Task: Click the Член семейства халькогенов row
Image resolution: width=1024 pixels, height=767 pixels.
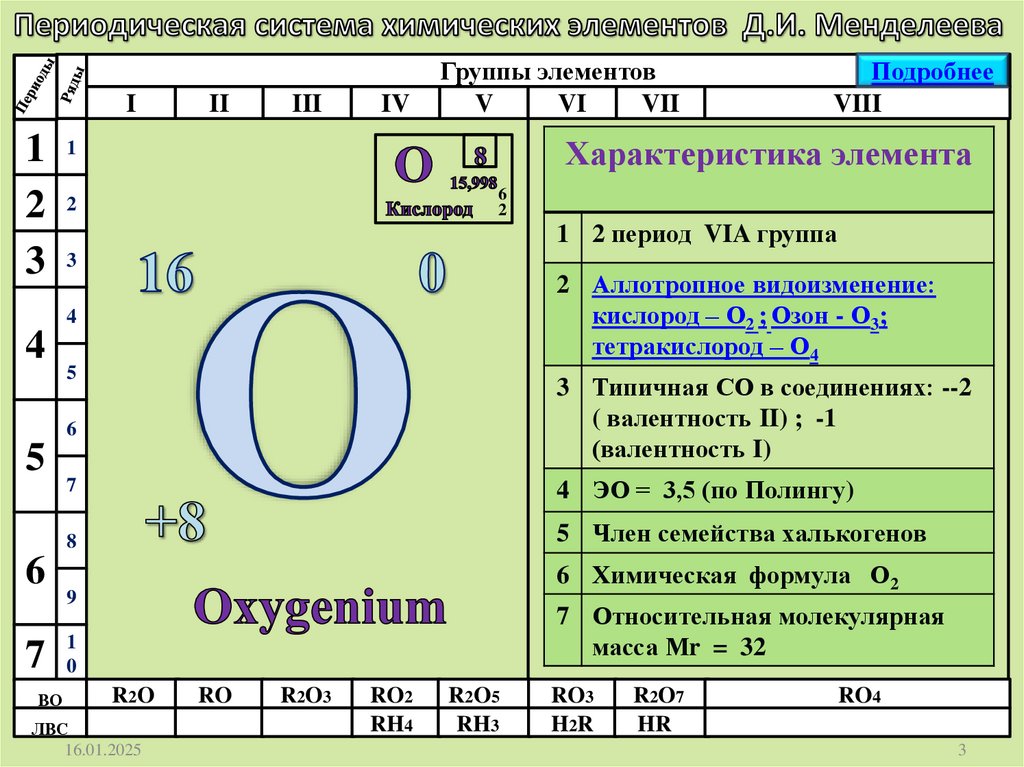Action: point(769,533)
